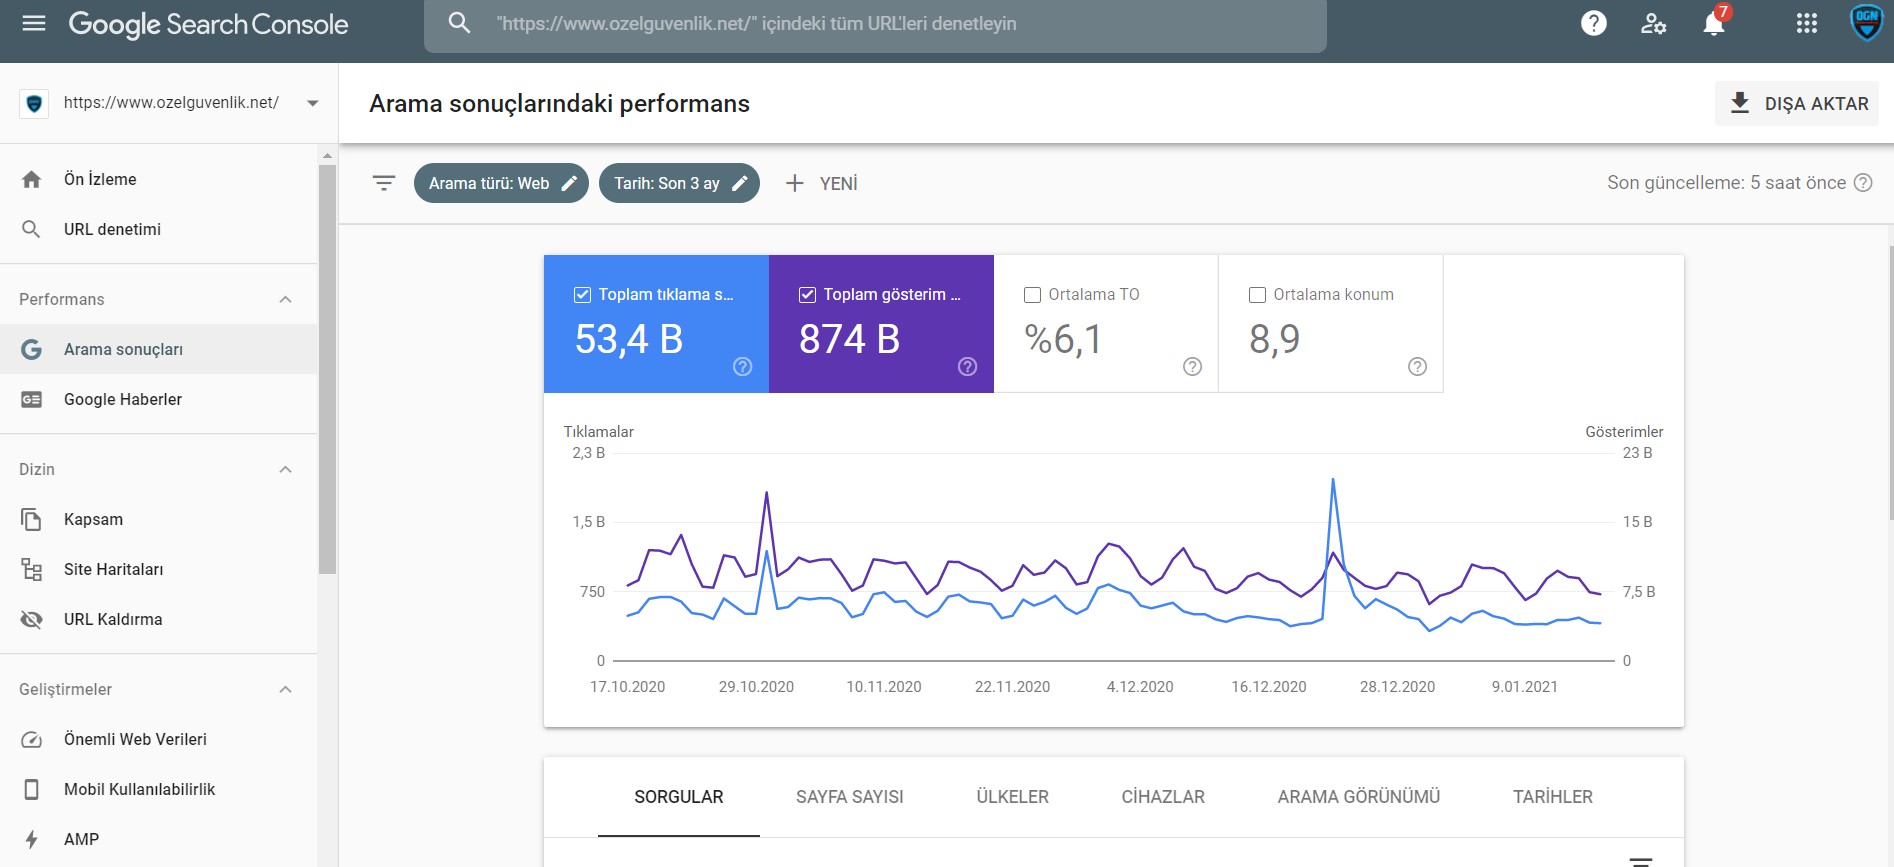Click the sidebar scrollbar up arrow
Image resolution: width=1894 pixels, height=867 pixels.
point(327,156)
